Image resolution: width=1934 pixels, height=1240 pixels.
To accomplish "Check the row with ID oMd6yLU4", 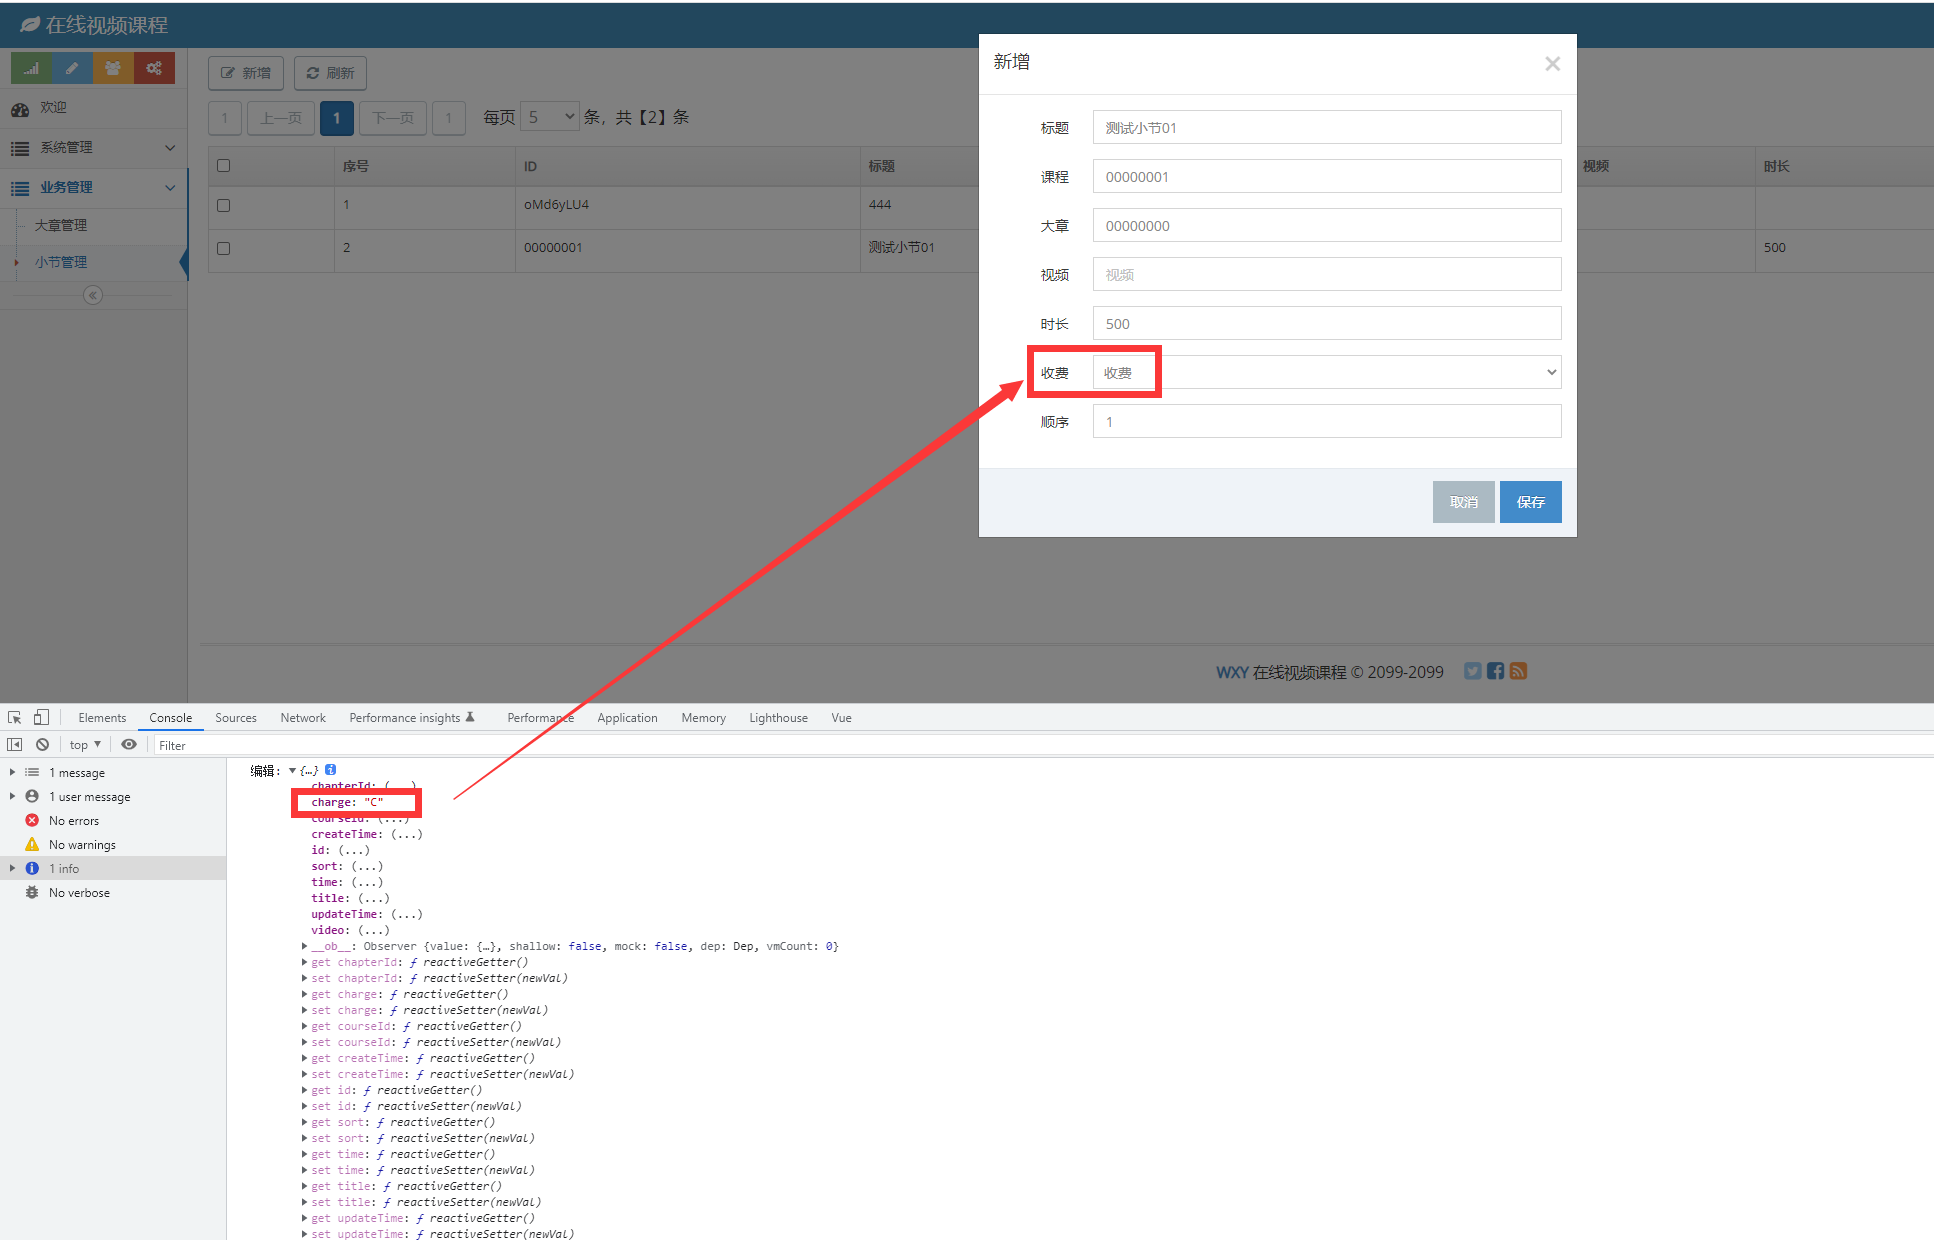I will point(223,205).
